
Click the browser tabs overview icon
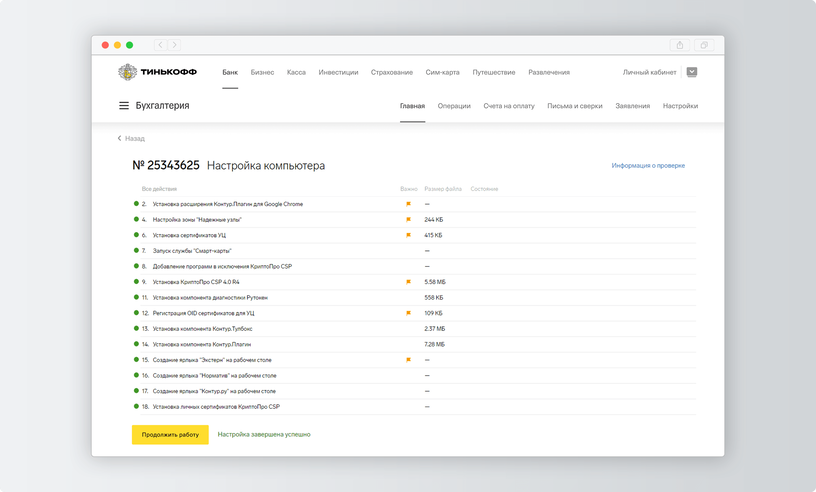point(704,45)
